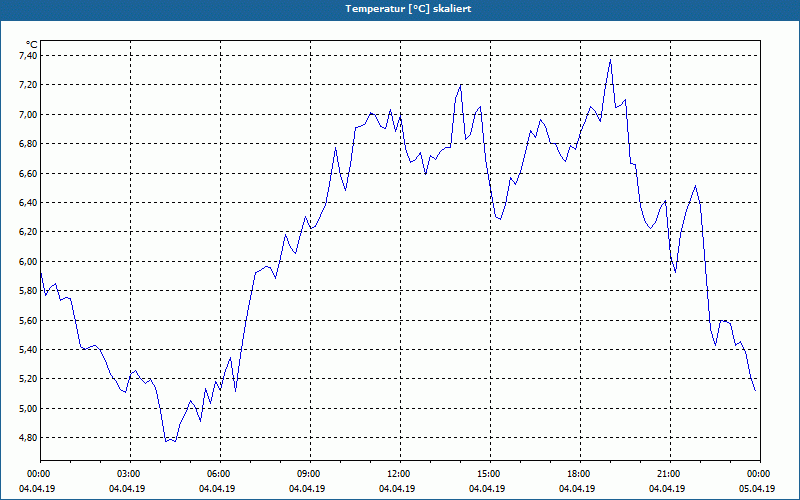
Task: Choose the 4,80 temperature tick label
Action: [28, 438]
